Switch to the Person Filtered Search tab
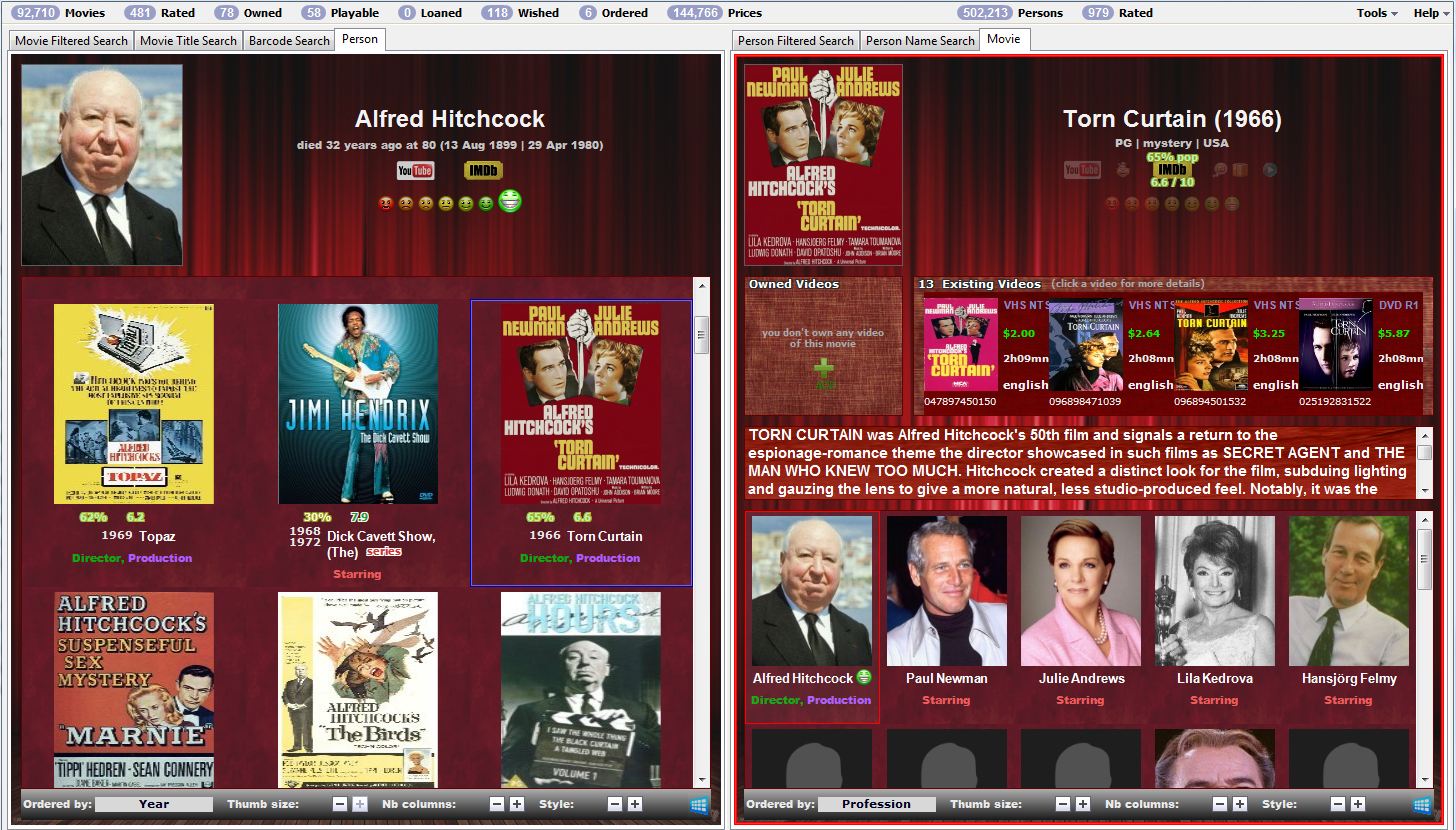The image size is (1456, 830). (x=796, y=41)
